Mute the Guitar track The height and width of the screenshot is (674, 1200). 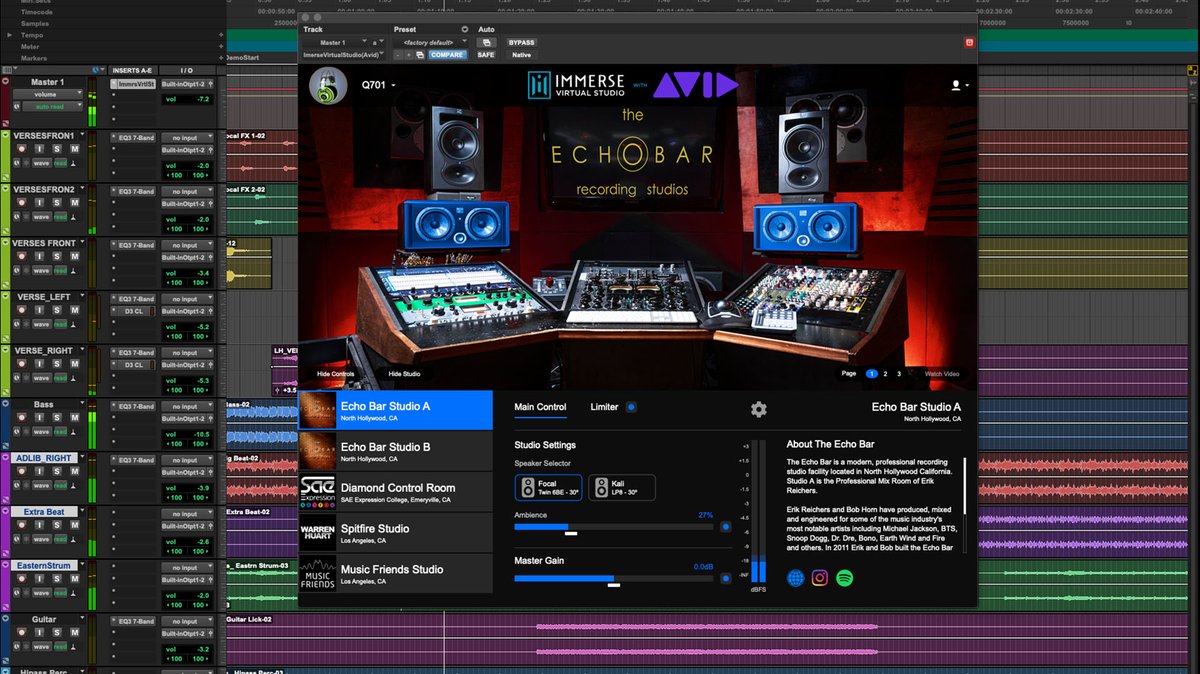[x=75, y=635]
